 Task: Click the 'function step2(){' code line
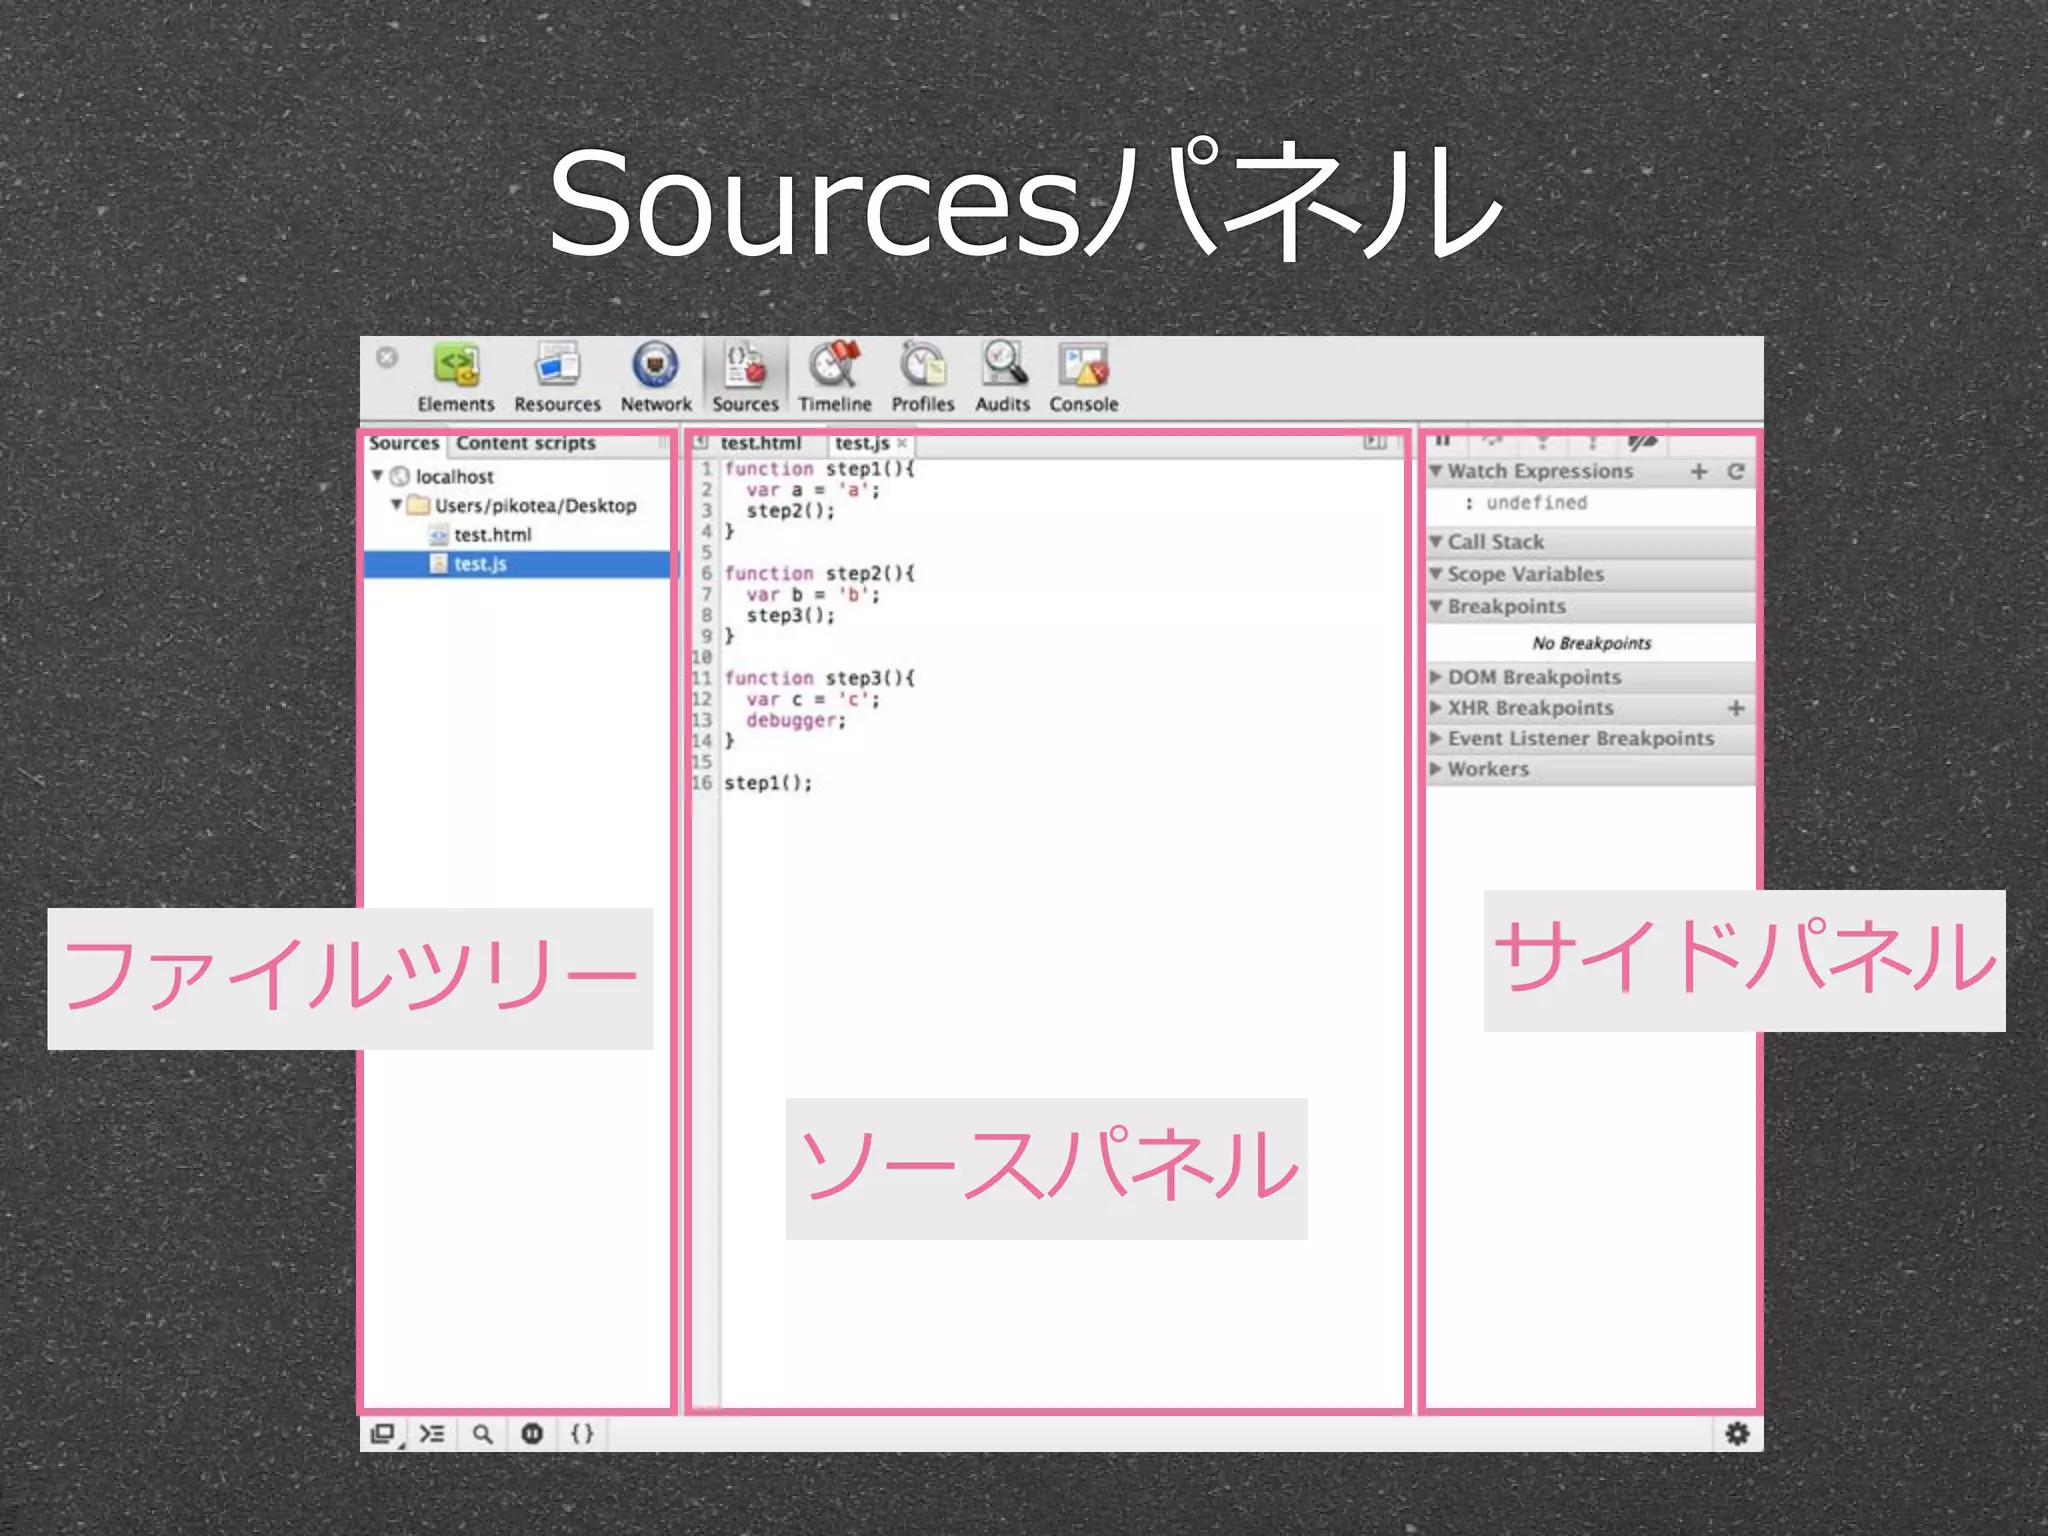[820, 573]
